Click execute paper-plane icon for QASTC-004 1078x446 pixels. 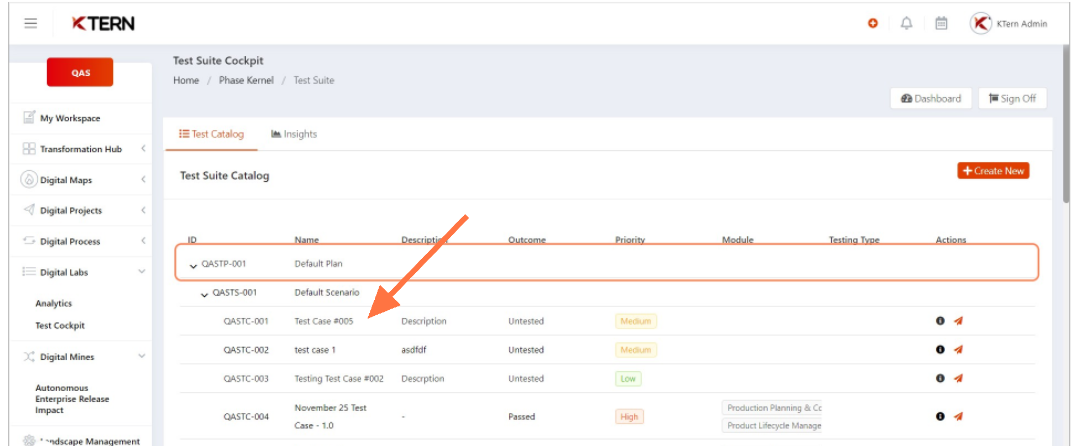click(x=958, y=416)
